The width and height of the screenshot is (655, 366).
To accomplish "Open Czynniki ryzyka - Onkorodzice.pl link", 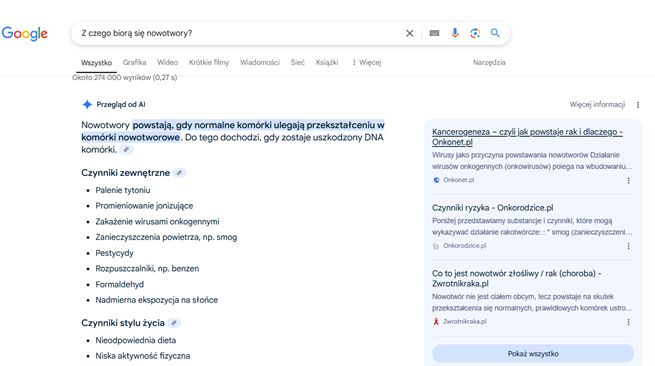I will tap(493, 208).
